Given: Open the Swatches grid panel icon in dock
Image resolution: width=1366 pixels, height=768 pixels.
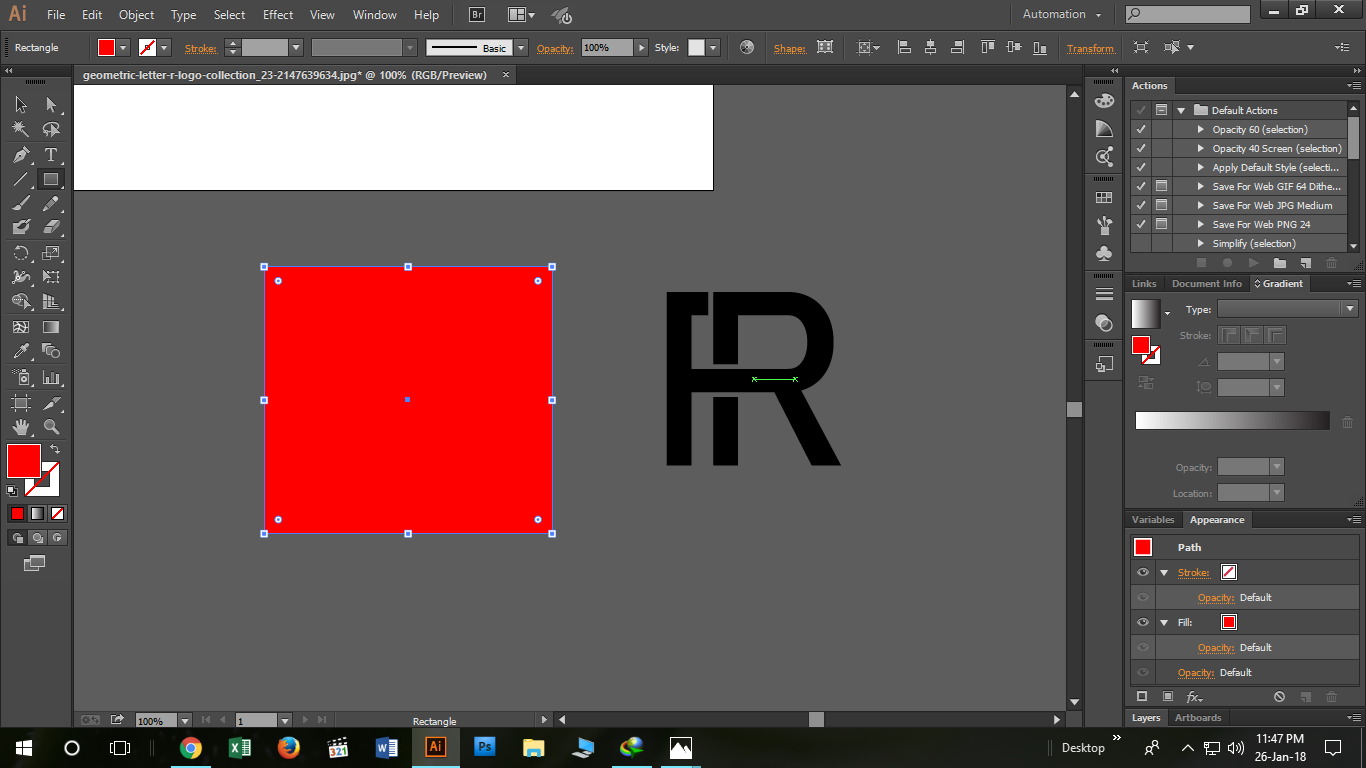Looking at the screenshot, I should pos(1104,198).
